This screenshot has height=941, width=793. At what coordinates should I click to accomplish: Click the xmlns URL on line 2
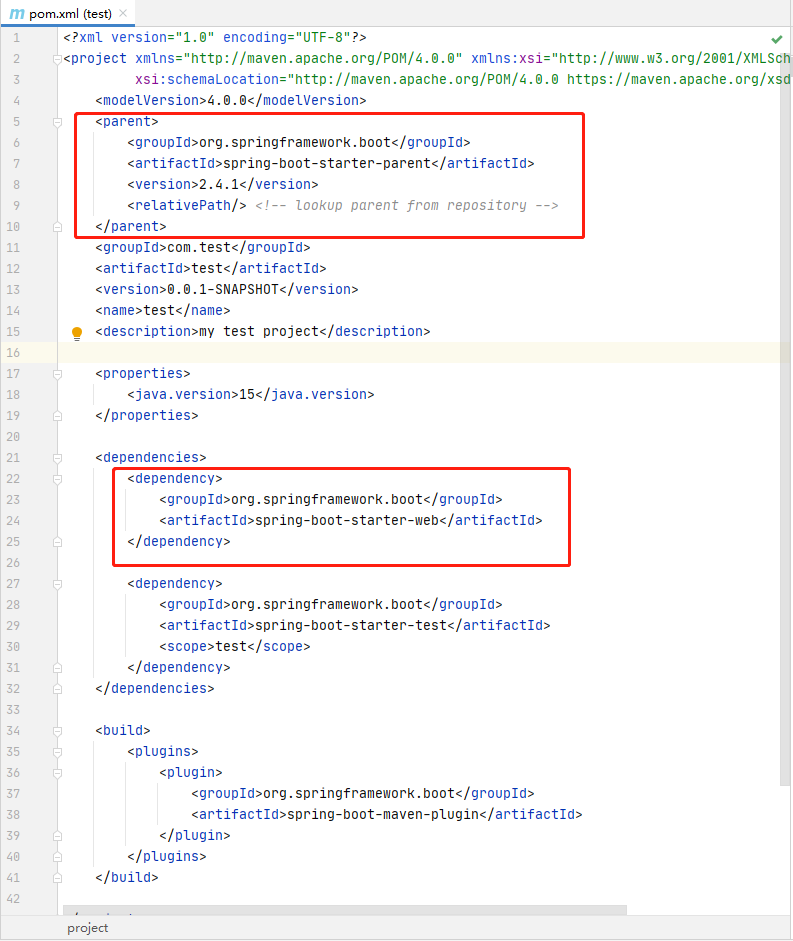pyautogui.click(x=323, y=58)
